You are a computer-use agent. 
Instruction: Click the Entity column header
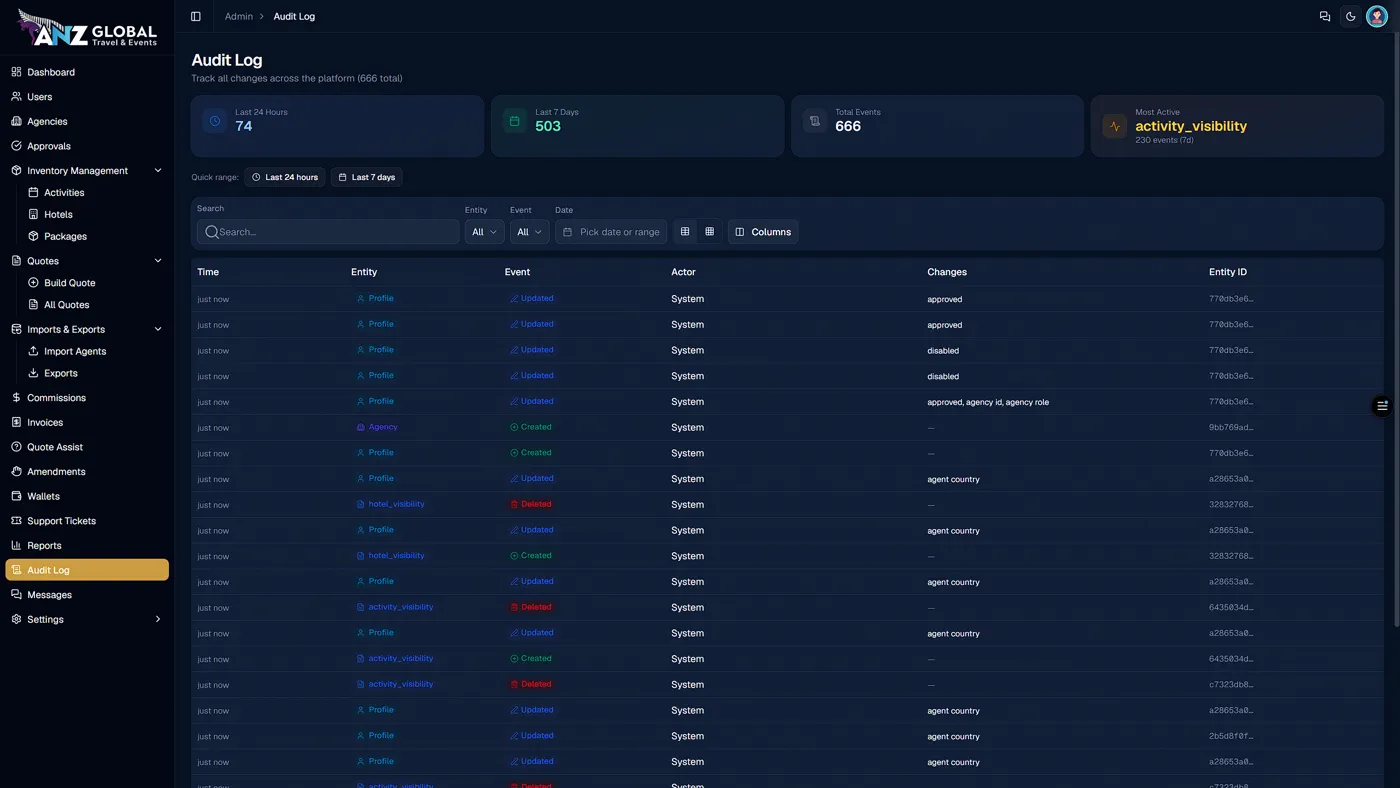[364, 272]
